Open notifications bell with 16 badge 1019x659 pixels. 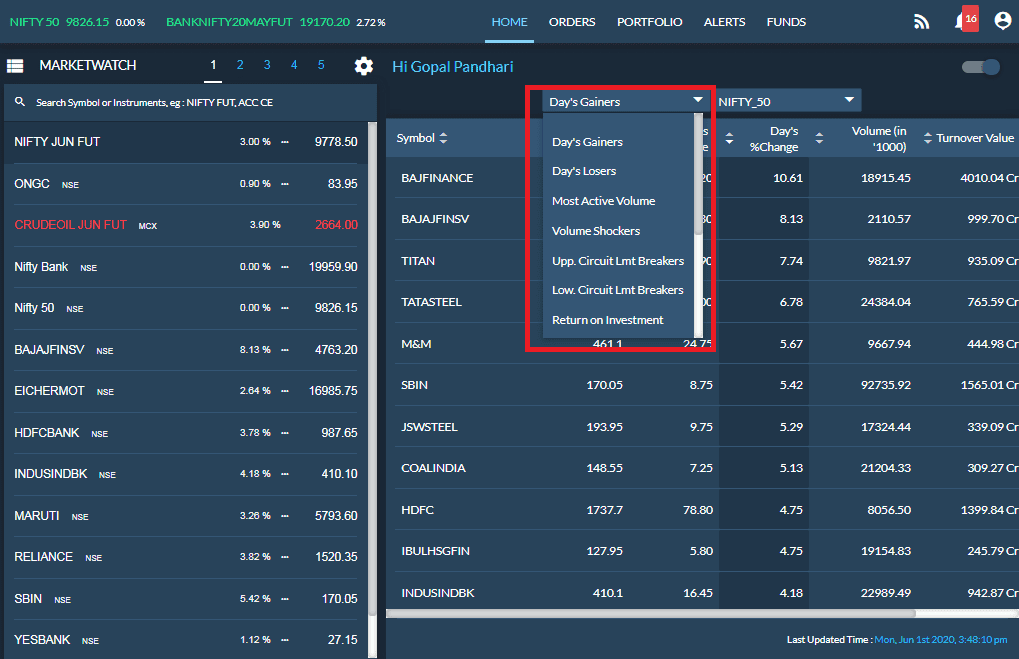[x=966, y=20]
